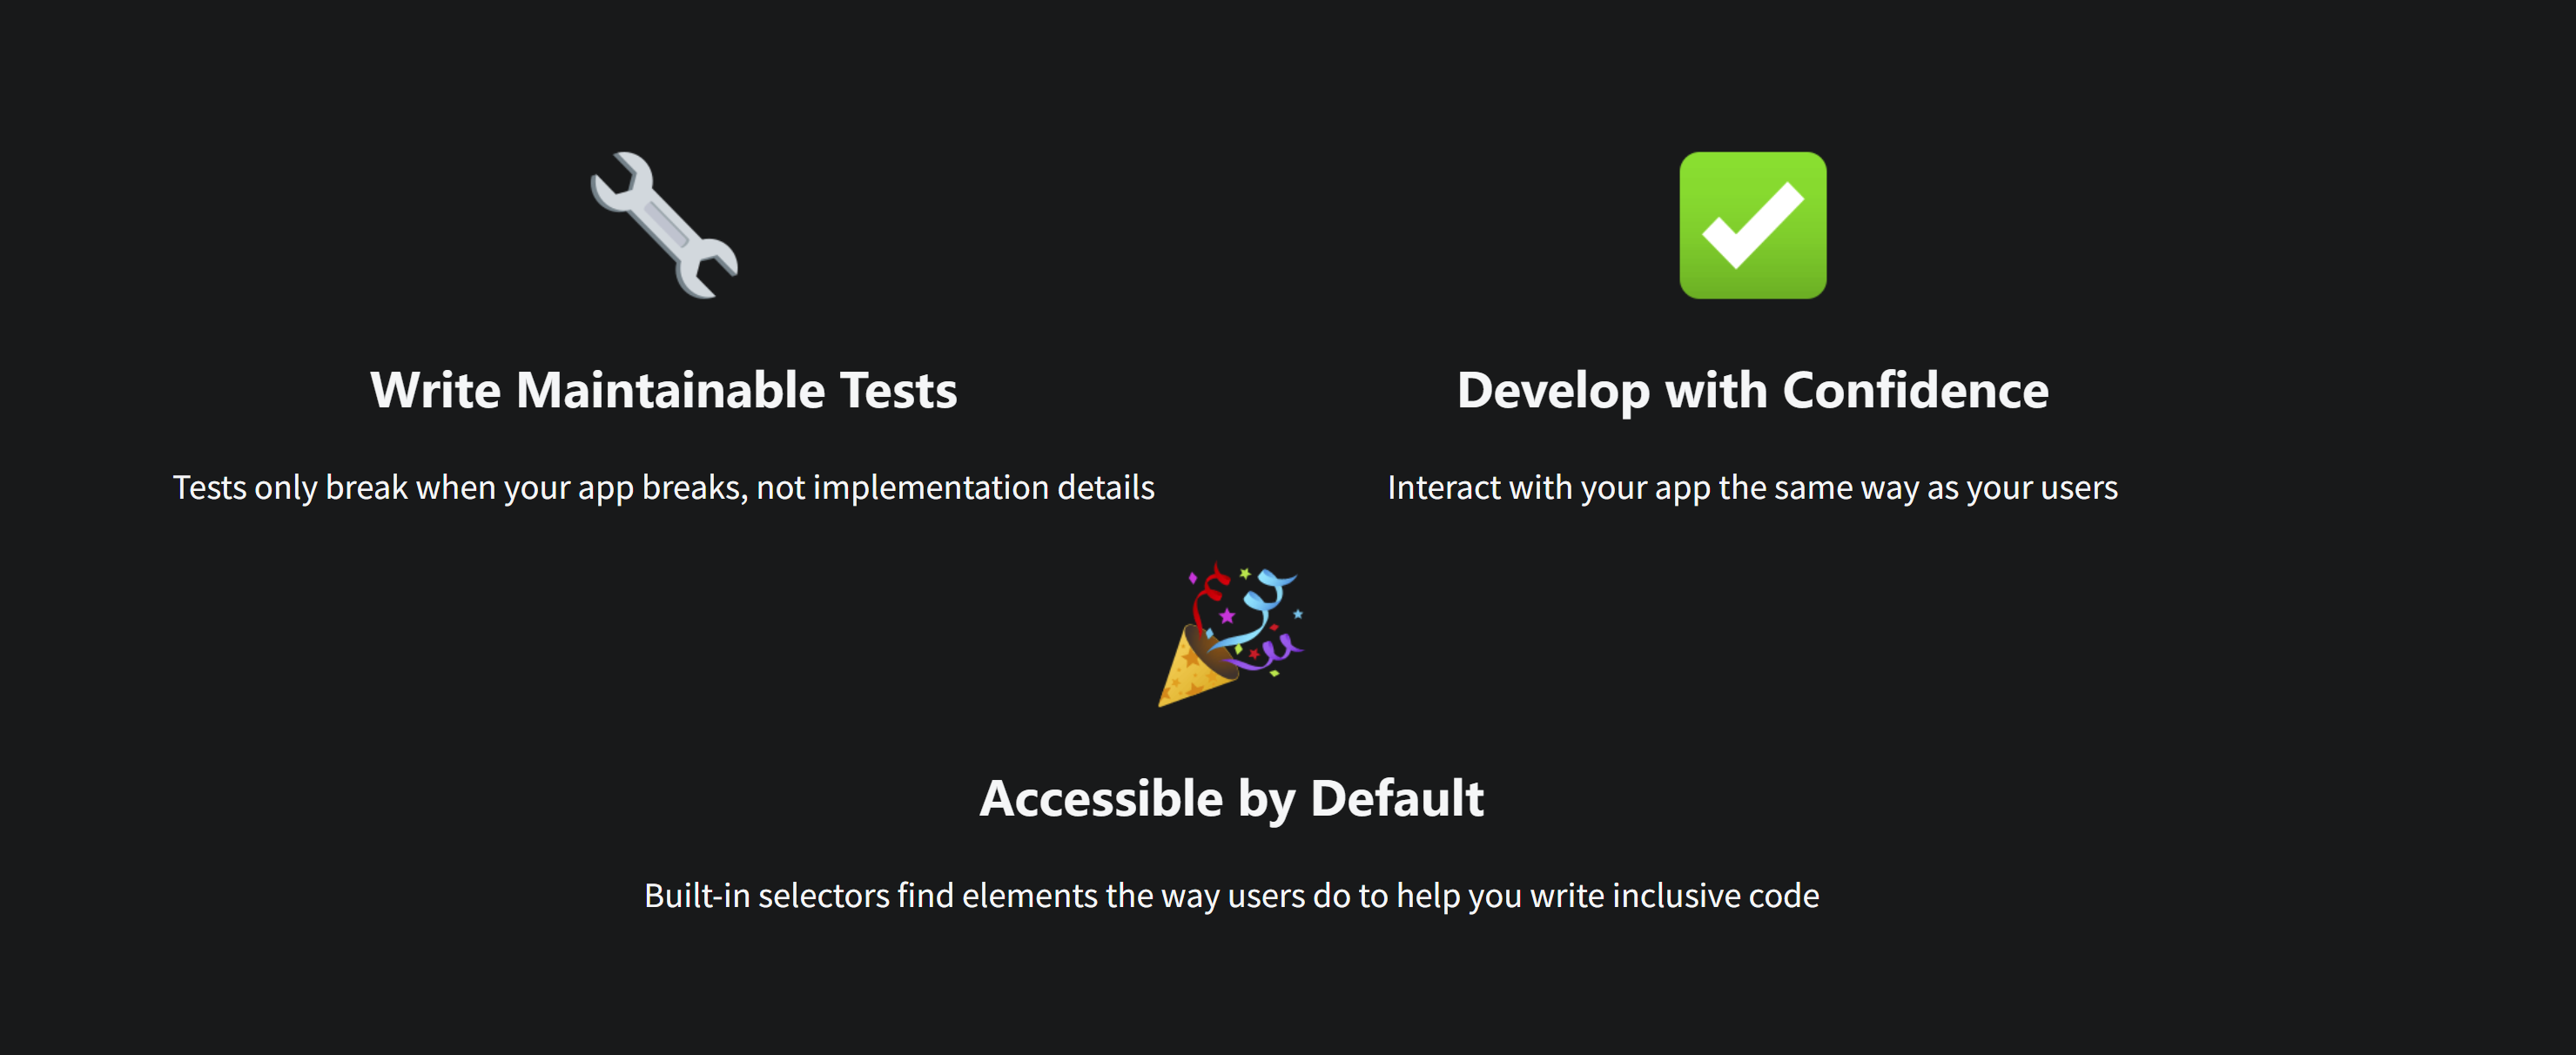Select the Accessible by Default heading
This screenshot has height=1055, width=2576.
1231,798
